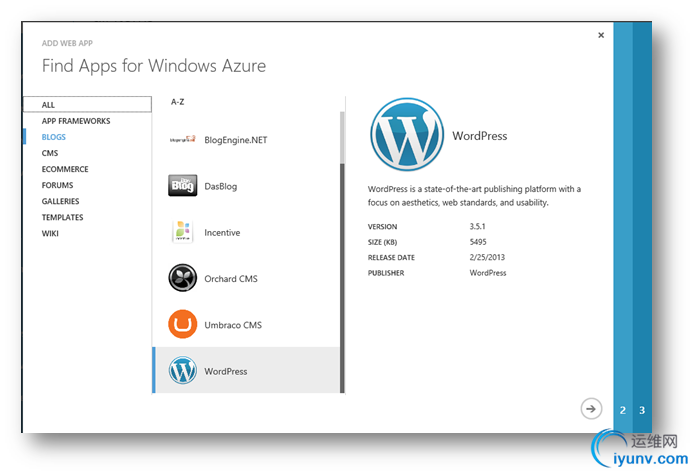Click the version value 3.5.1

477,226
